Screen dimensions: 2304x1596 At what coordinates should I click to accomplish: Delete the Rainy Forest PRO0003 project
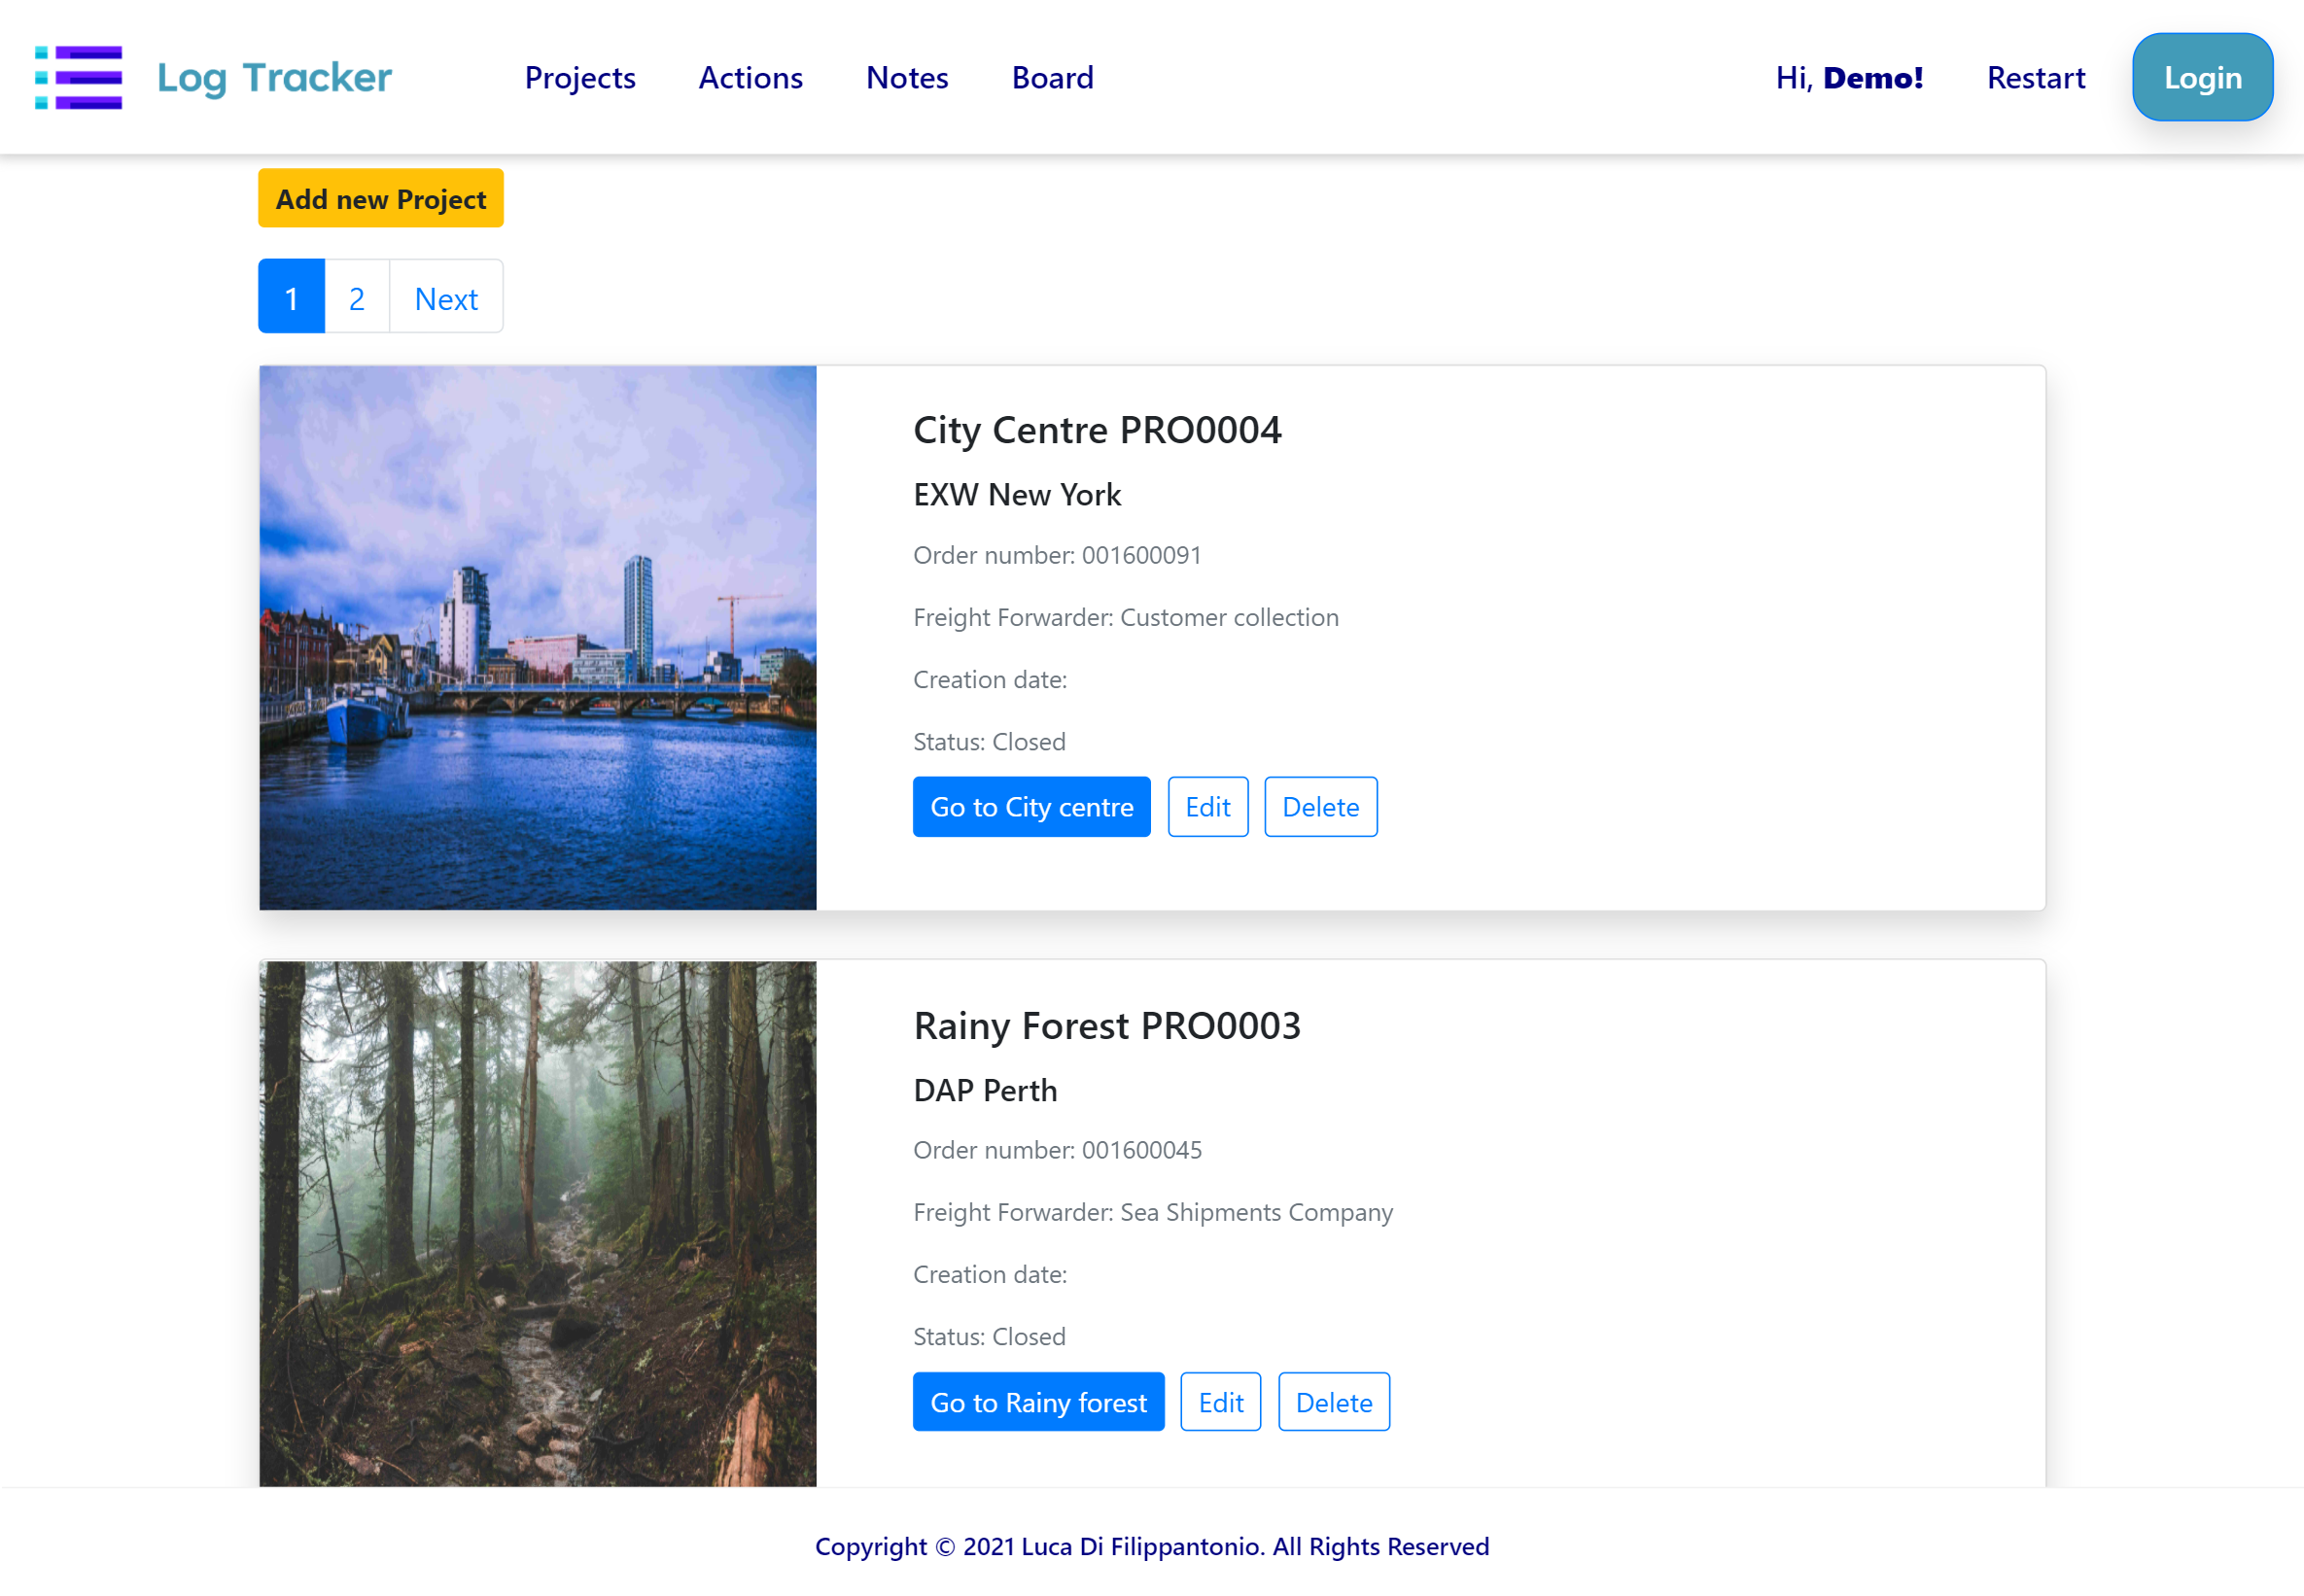coord(1333,1402)
